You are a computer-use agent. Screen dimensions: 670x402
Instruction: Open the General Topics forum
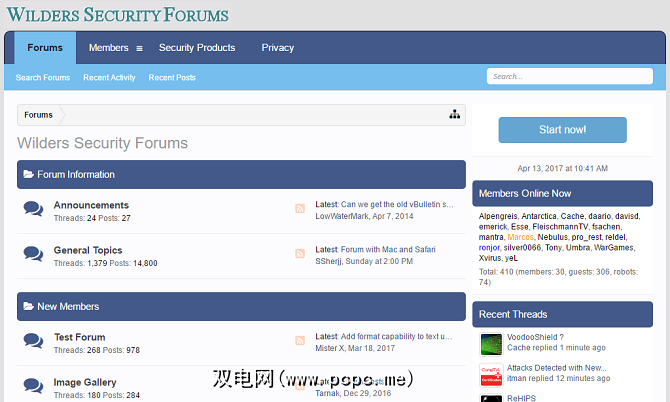(88, 250)
